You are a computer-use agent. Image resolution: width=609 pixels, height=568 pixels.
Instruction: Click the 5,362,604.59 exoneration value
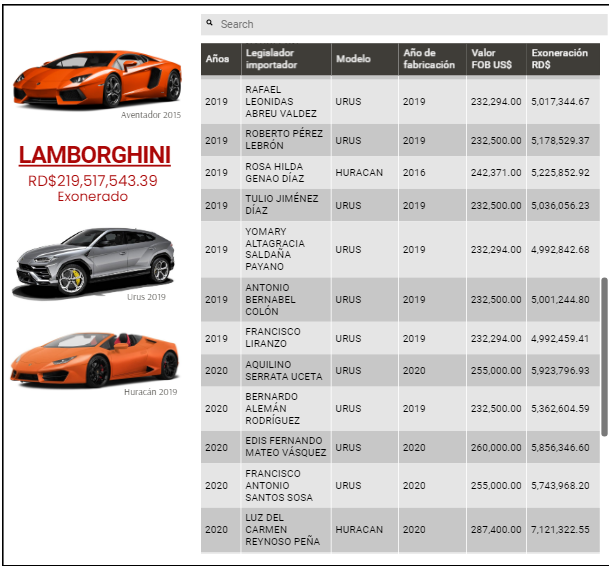click(x=560, y=408)
